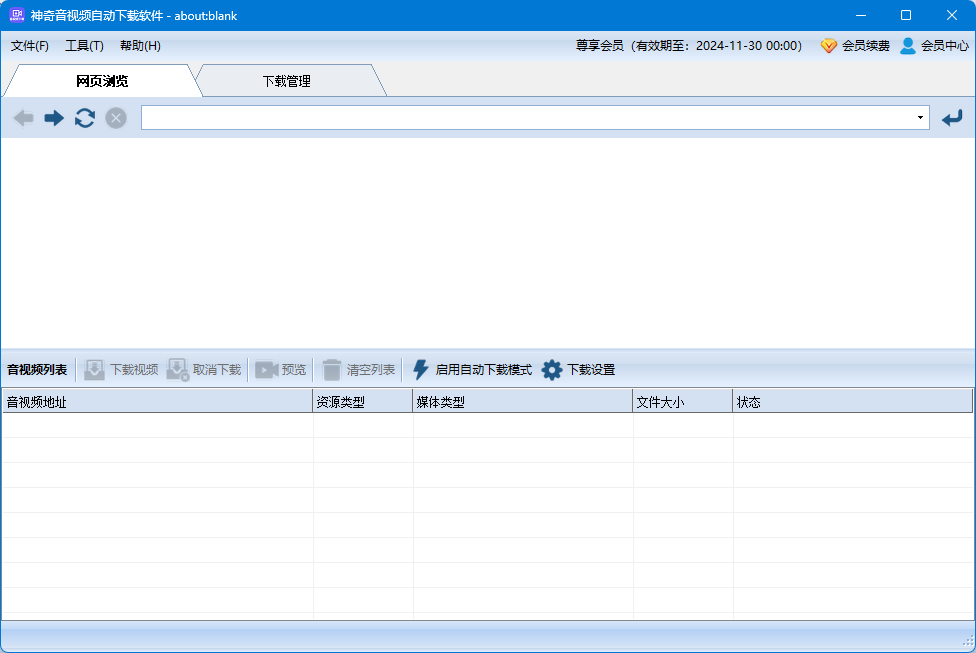Switch to the 下载管理 tab
Viewport: 976px width, 653px height.
coord(286,81)
